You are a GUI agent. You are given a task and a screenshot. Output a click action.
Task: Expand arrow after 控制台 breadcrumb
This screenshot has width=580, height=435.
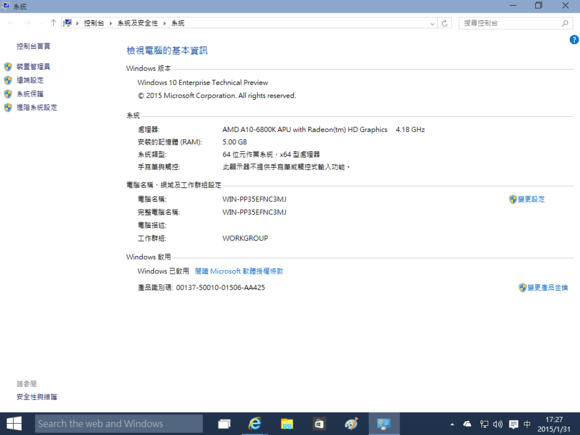click(110, 23)
